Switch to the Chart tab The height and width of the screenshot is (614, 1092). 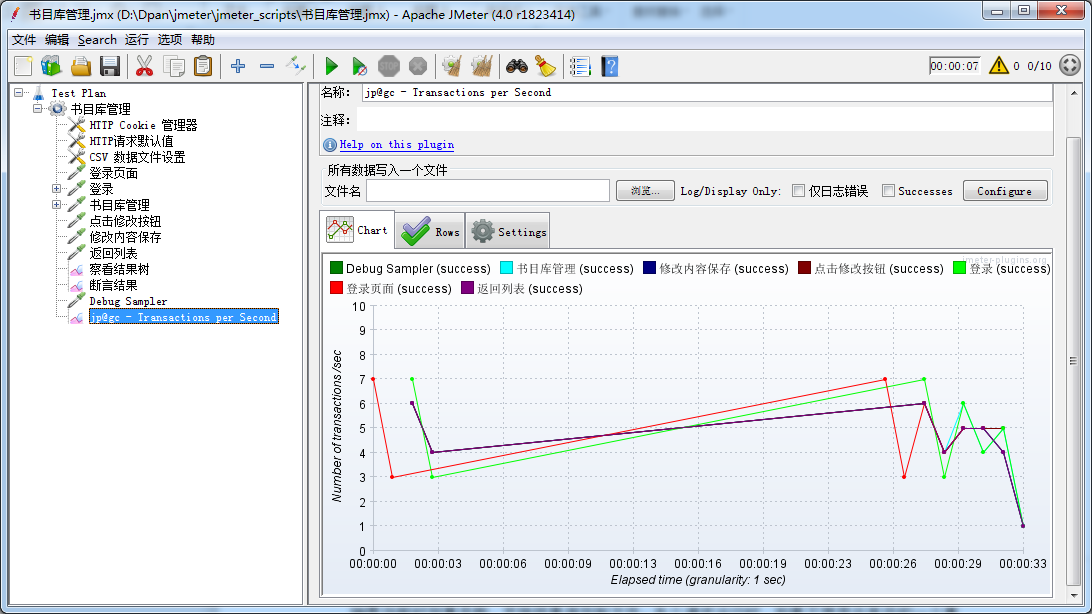pyautogui.click(x=357, y=230)
